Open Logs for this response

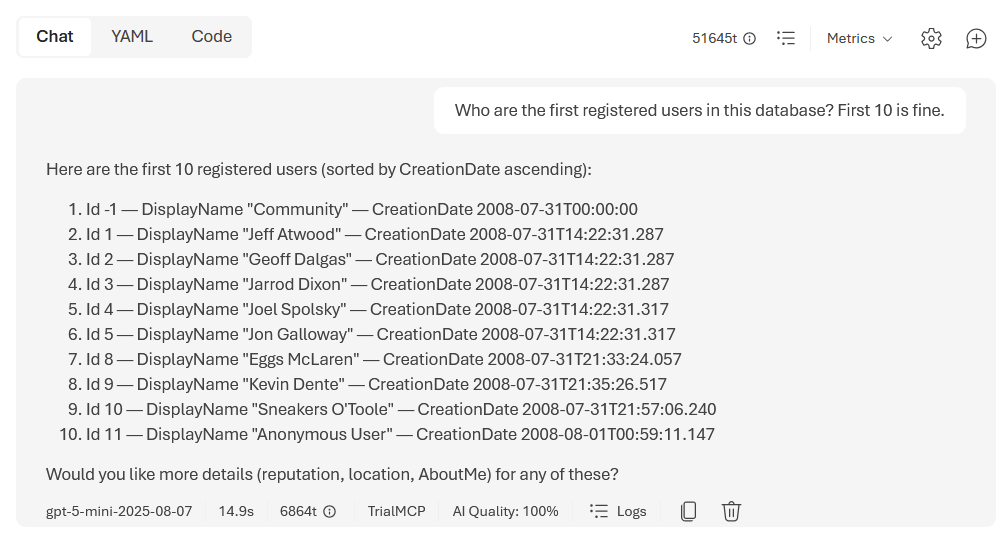pyautogui.click(x=631, y=511)
